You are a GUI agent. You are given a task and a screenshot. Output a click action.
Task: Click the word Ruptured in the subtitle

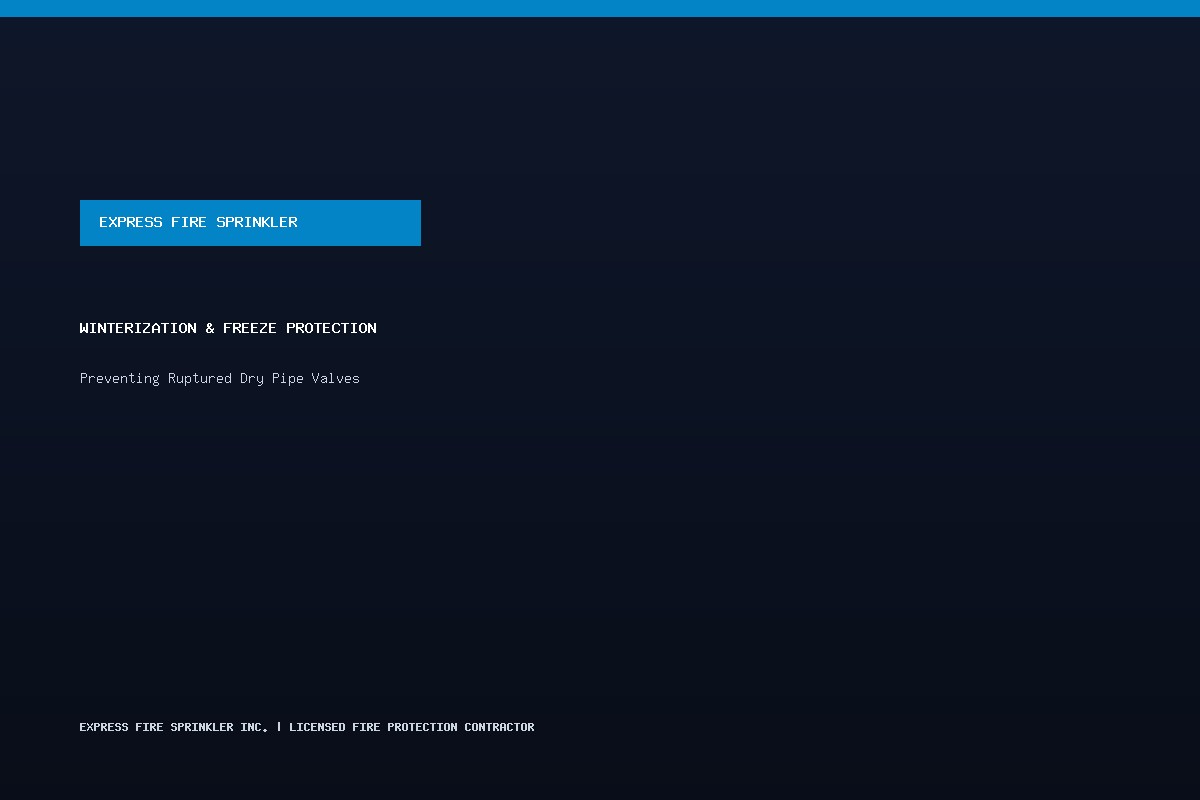200,378
